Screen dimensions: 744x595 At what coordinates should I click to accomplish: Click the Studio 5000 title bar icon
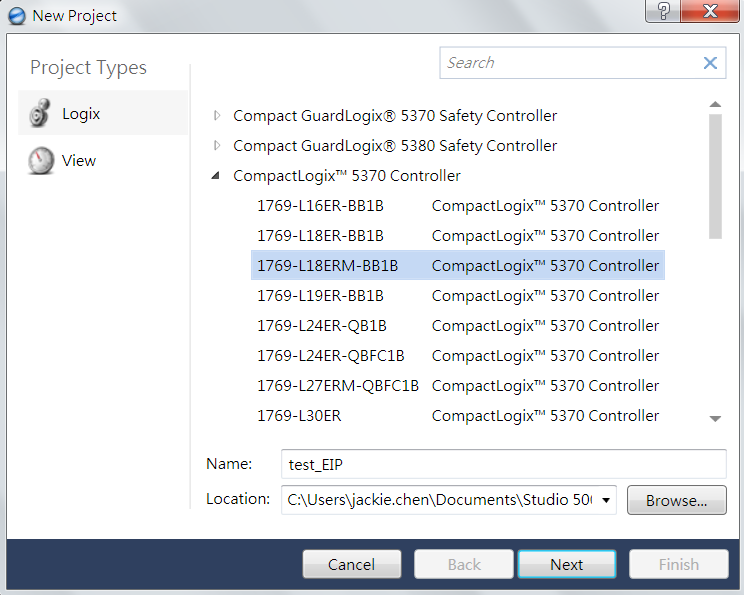(17, 16)
